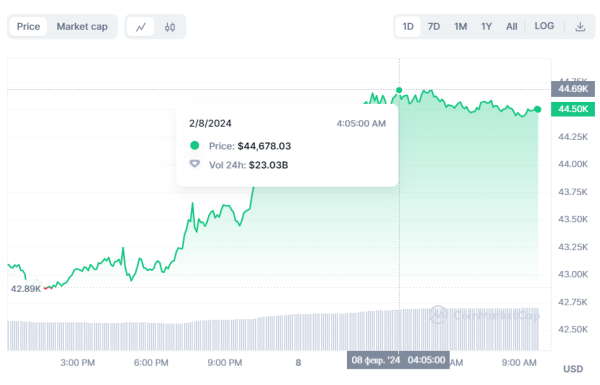The width and height of the screenshot is (600, 385).
Task: Select the Market cap tab
Action: click(x=82, y=26)
